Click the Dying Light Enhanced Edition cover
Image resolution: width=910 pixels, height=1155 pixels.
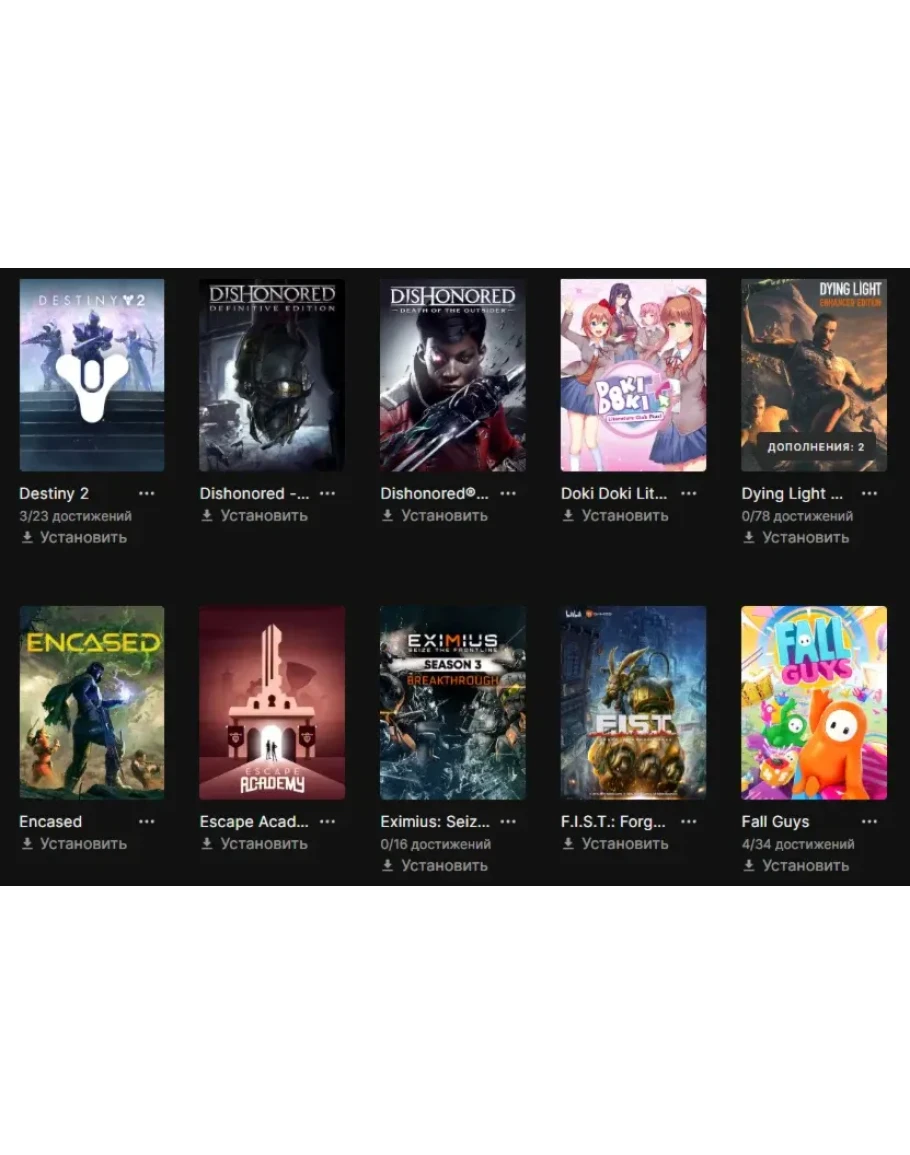click(x=813, y=375)
